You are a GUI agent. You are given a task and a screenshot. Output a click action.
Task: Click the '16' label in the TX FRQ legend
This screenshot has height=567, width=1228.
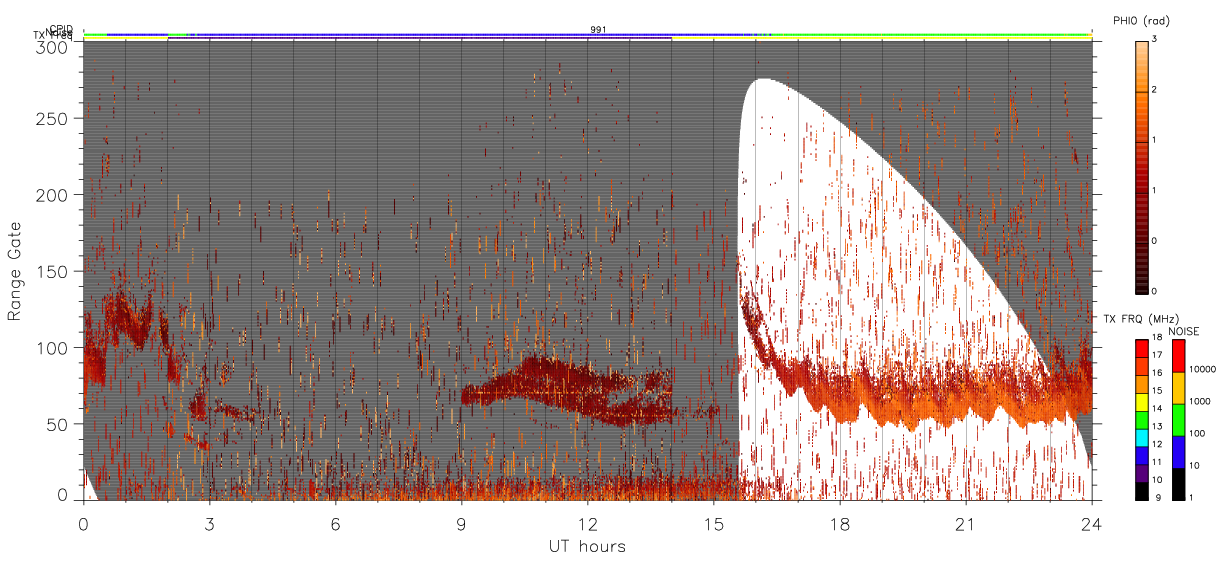(x=1158, y=373)
